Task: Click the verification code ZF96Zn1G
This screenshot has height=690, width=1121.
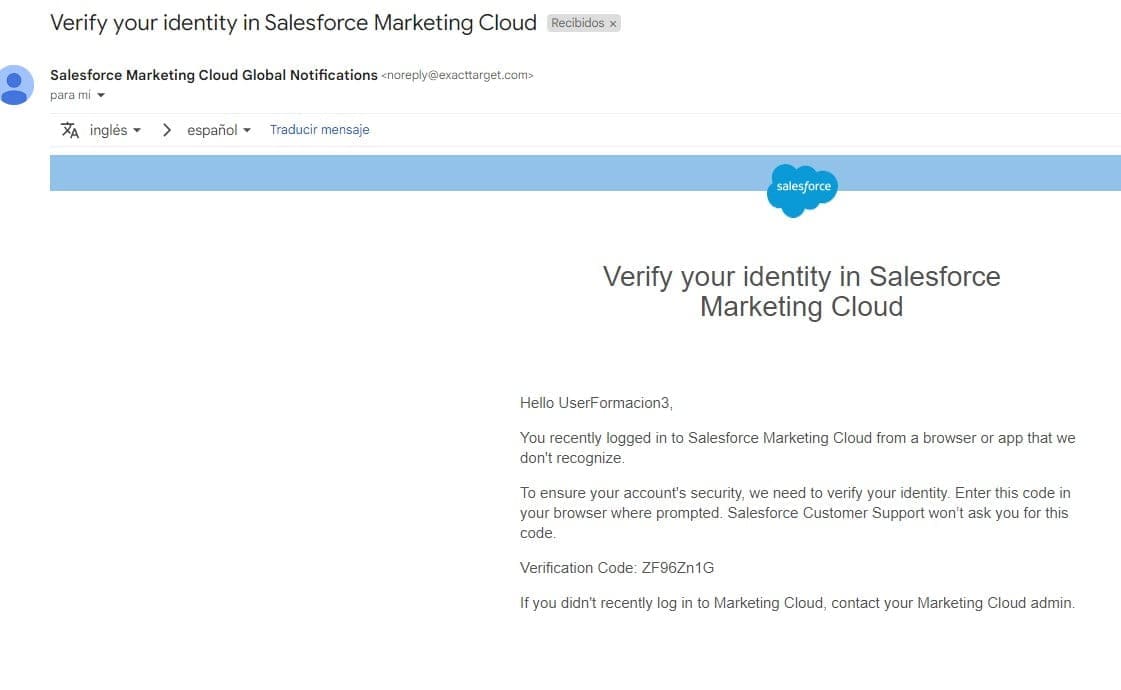Action: pyautogui.click(x=677, y=568)
